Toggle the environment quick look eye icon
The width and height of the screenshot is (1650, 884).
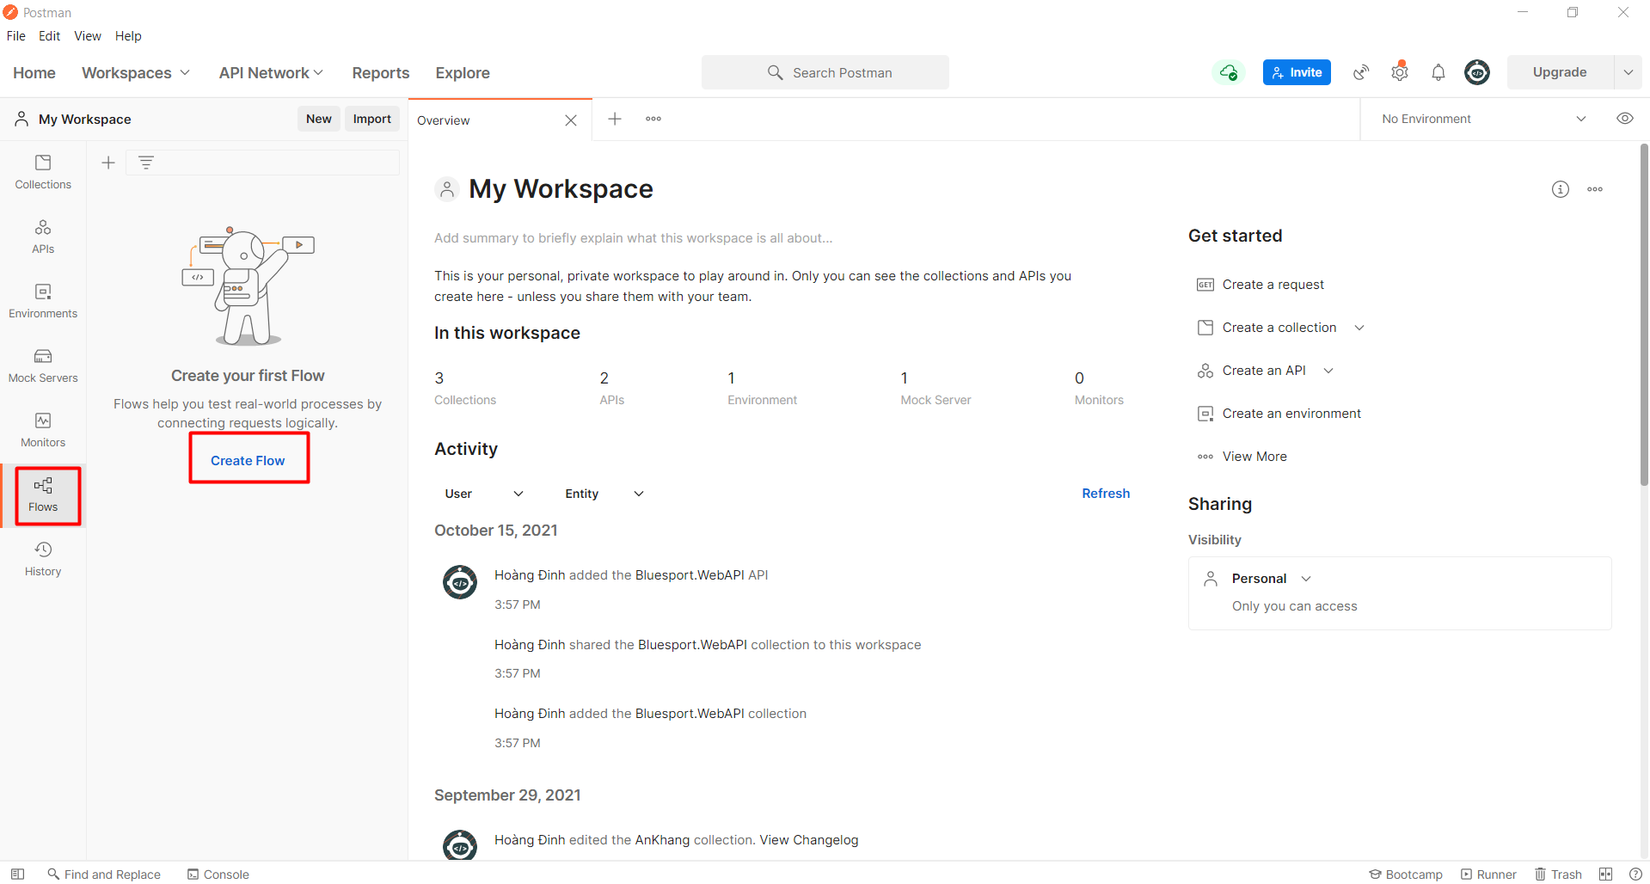point(1625,119)
